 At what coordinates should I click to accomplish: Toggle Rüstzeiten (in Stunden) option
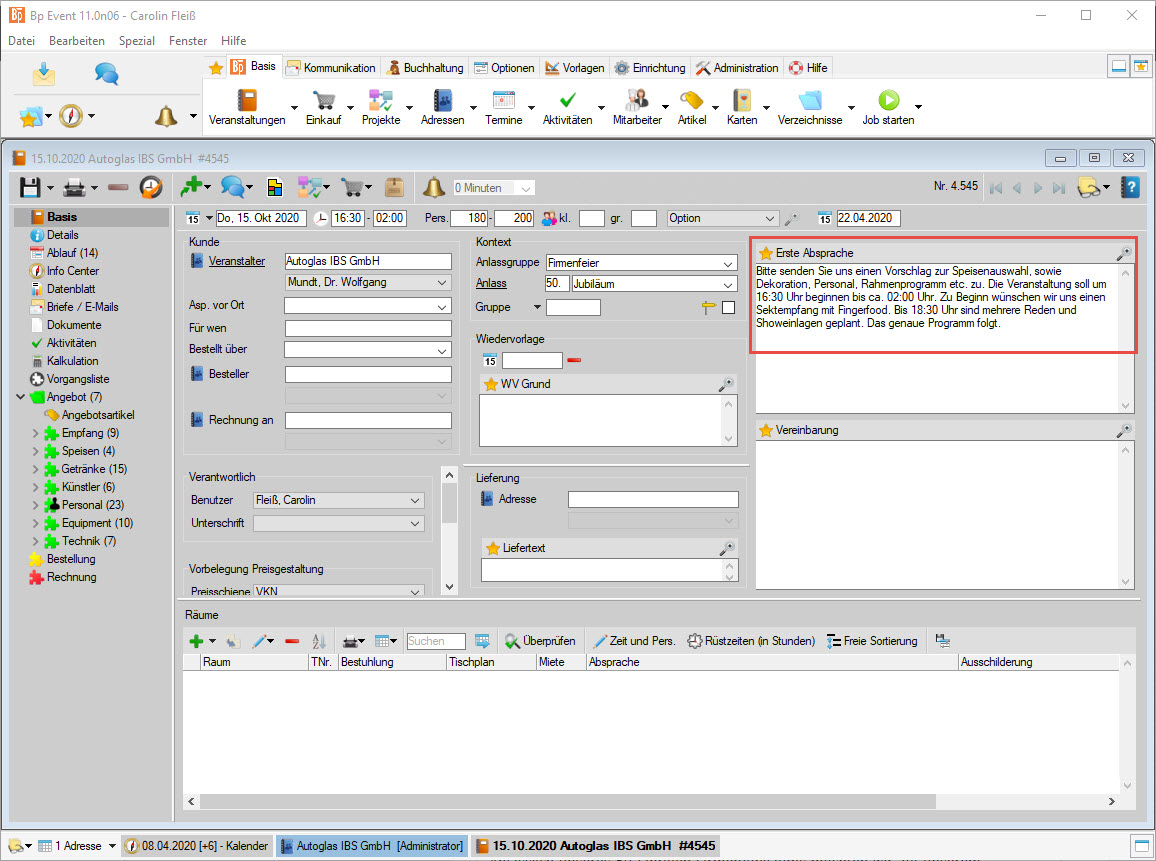click(x=752, y=641)
